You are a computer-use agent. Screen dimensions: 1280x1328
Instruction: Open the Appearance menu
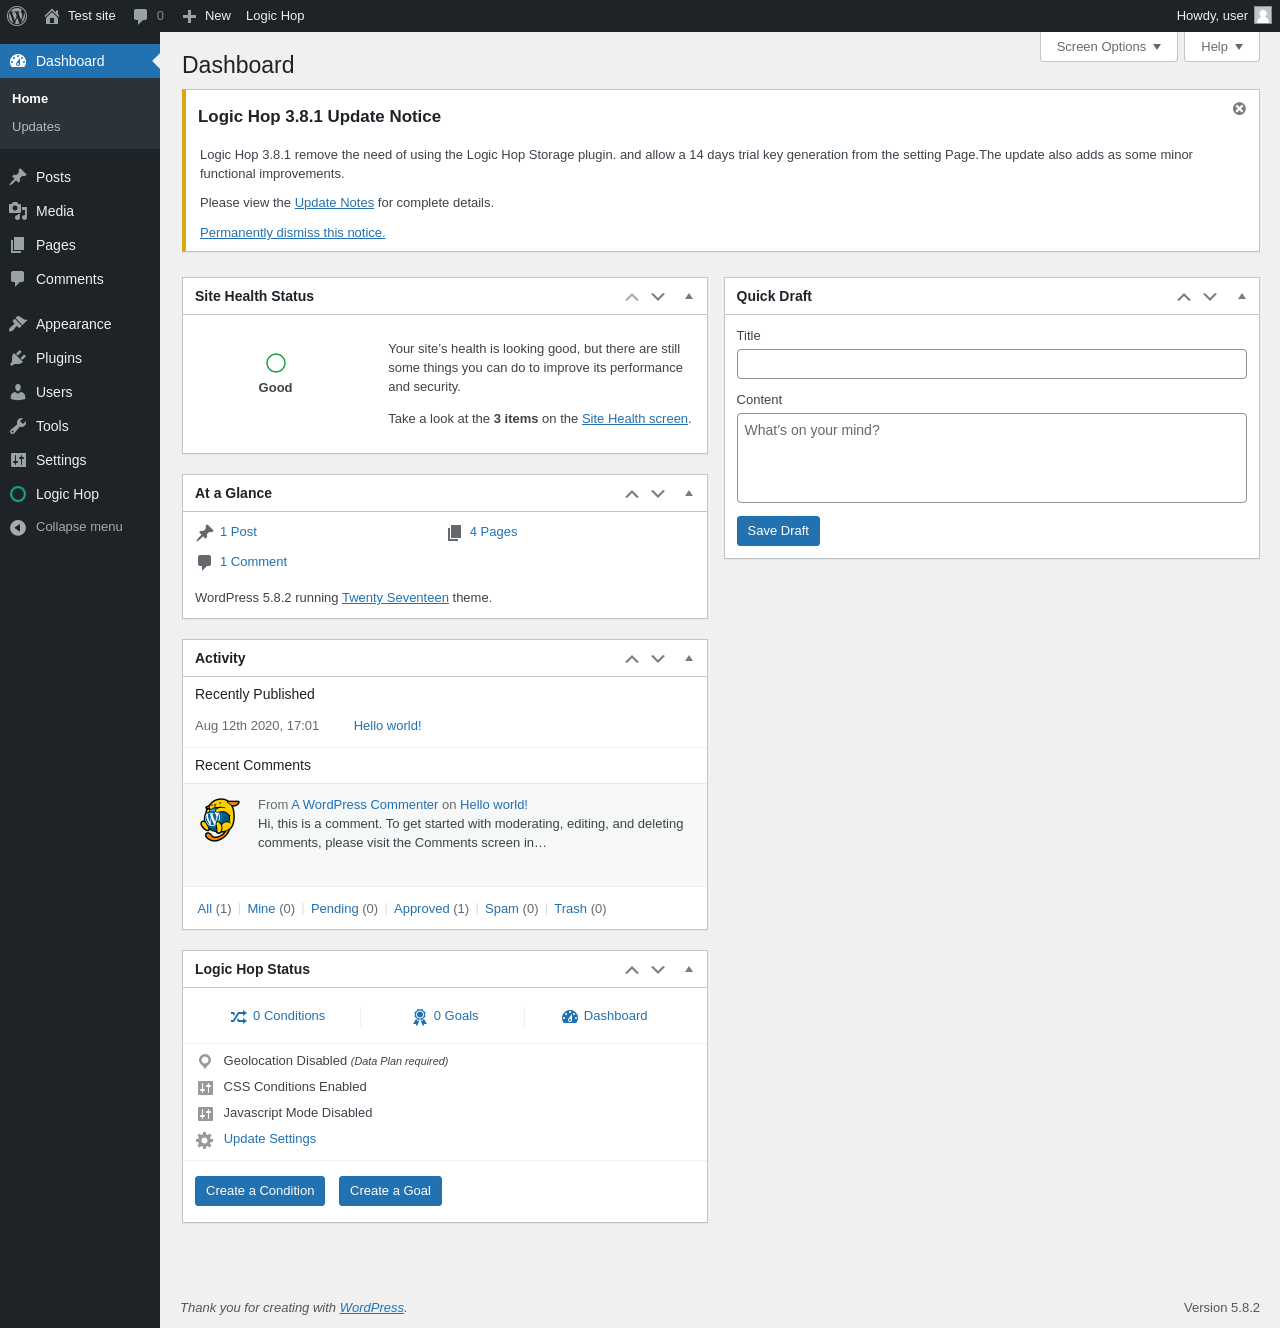point(80,324)
